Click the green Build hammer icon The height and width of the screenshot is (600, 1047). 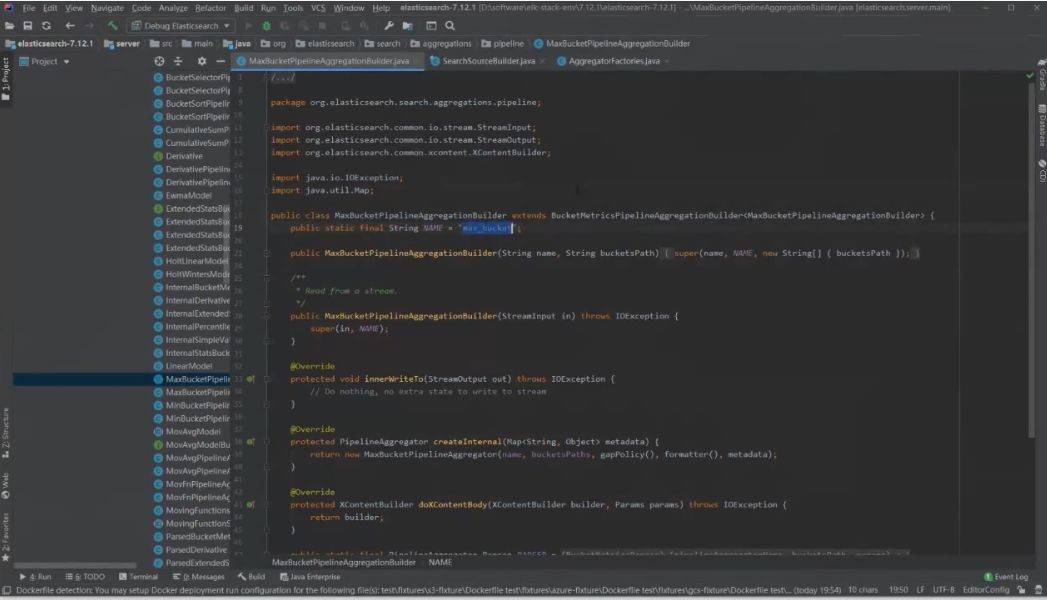tap(112, 25)
